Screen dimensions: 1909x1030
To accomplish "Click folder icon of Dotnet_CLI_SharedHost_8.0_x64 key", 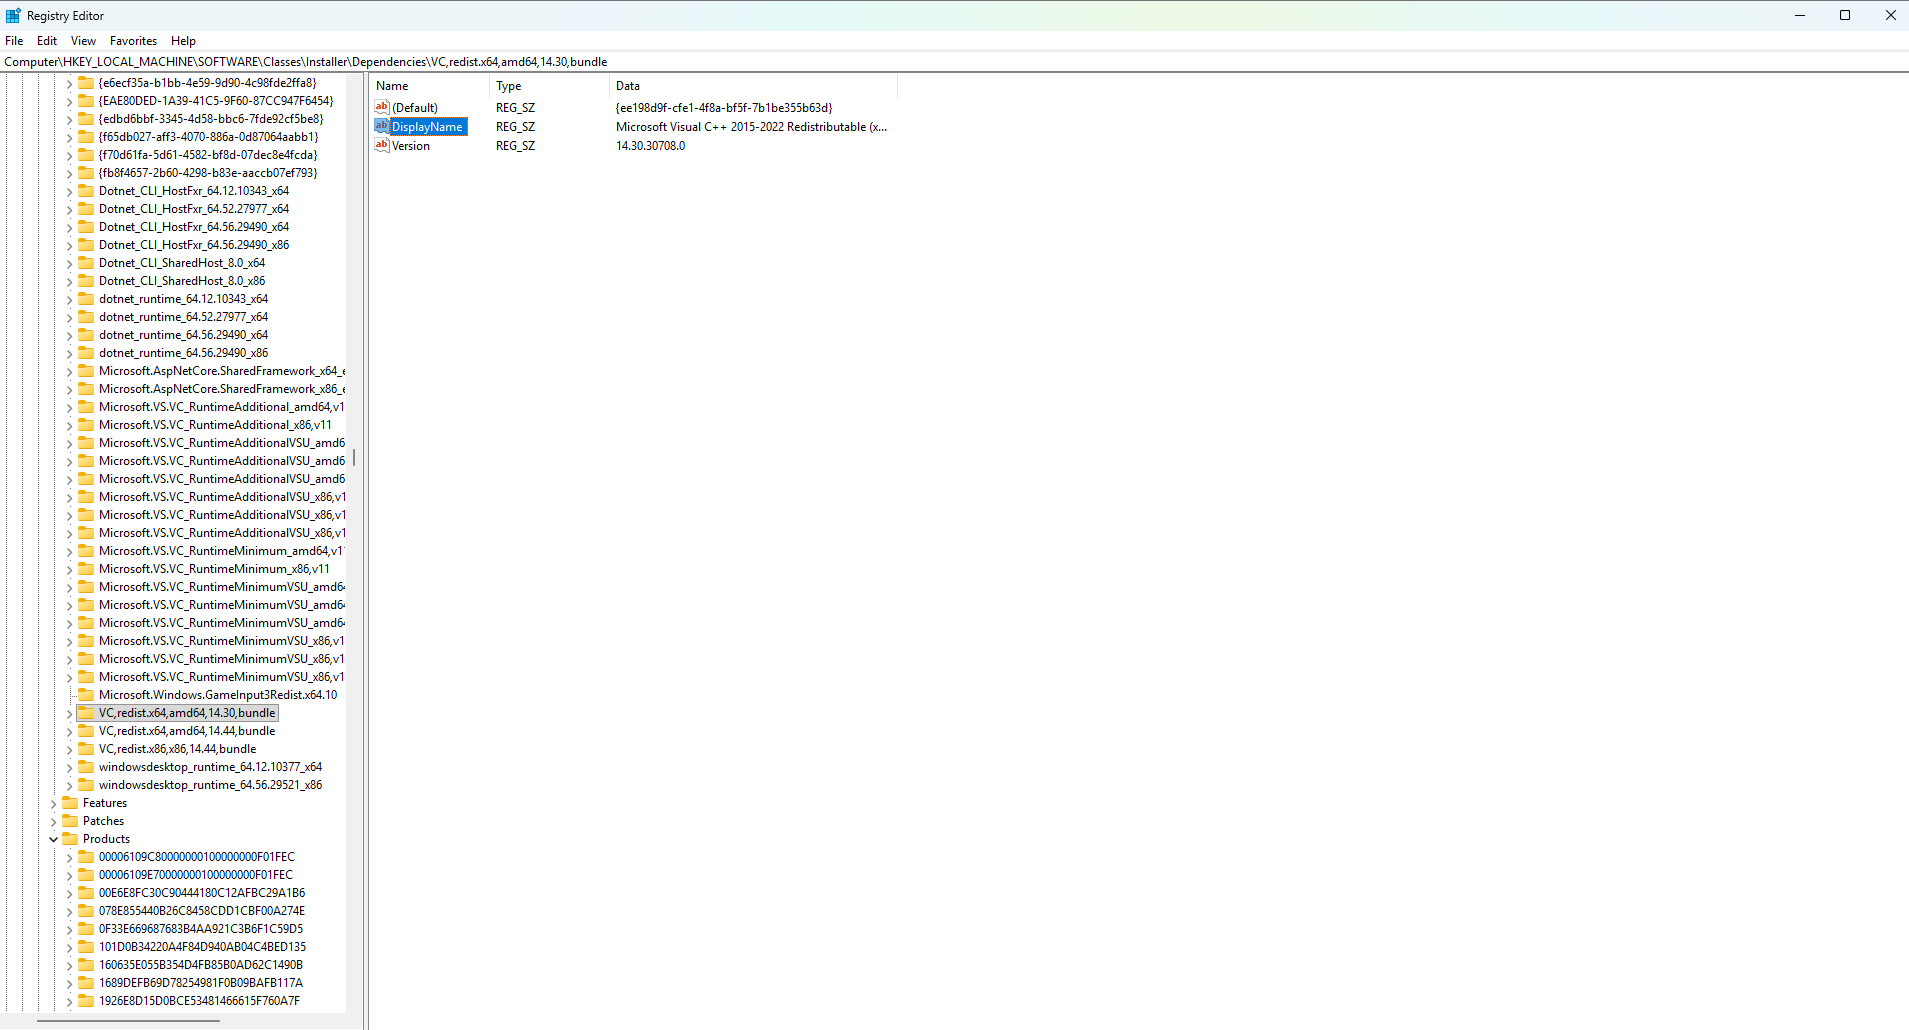I will coord(86,263).
